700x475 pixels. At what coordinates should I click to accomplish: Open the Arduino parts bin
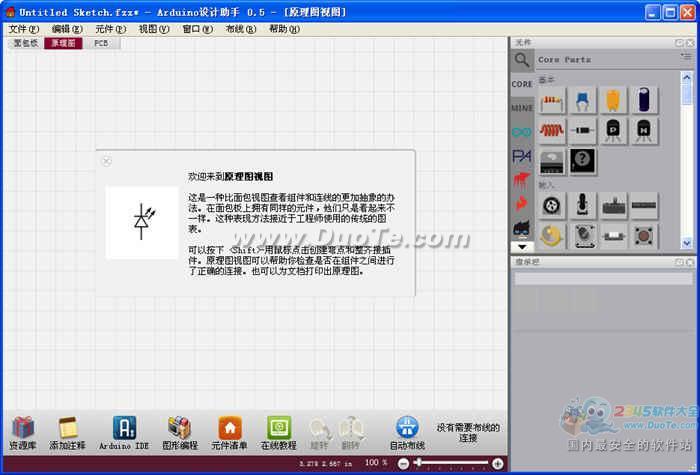(521, 132)
